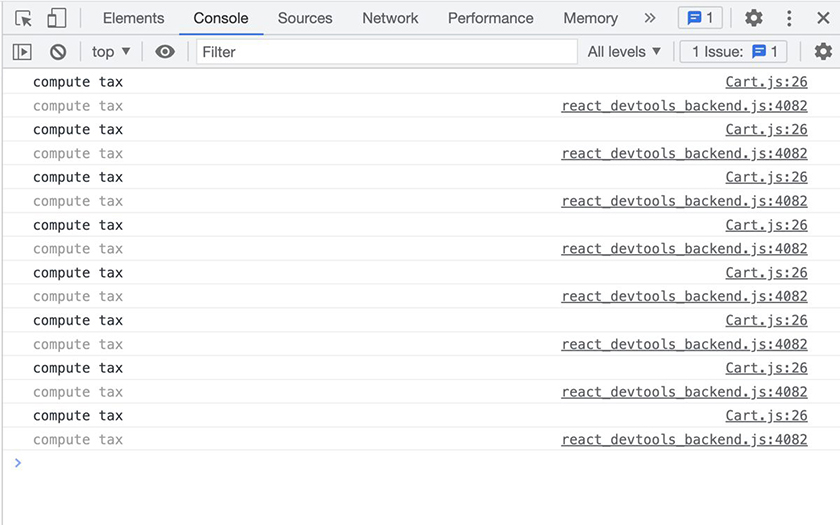Image resolution: width=840 pixels, height=525 pixels.
Task: Focus the console Filter input field
Action: click(x=386, y=52)
